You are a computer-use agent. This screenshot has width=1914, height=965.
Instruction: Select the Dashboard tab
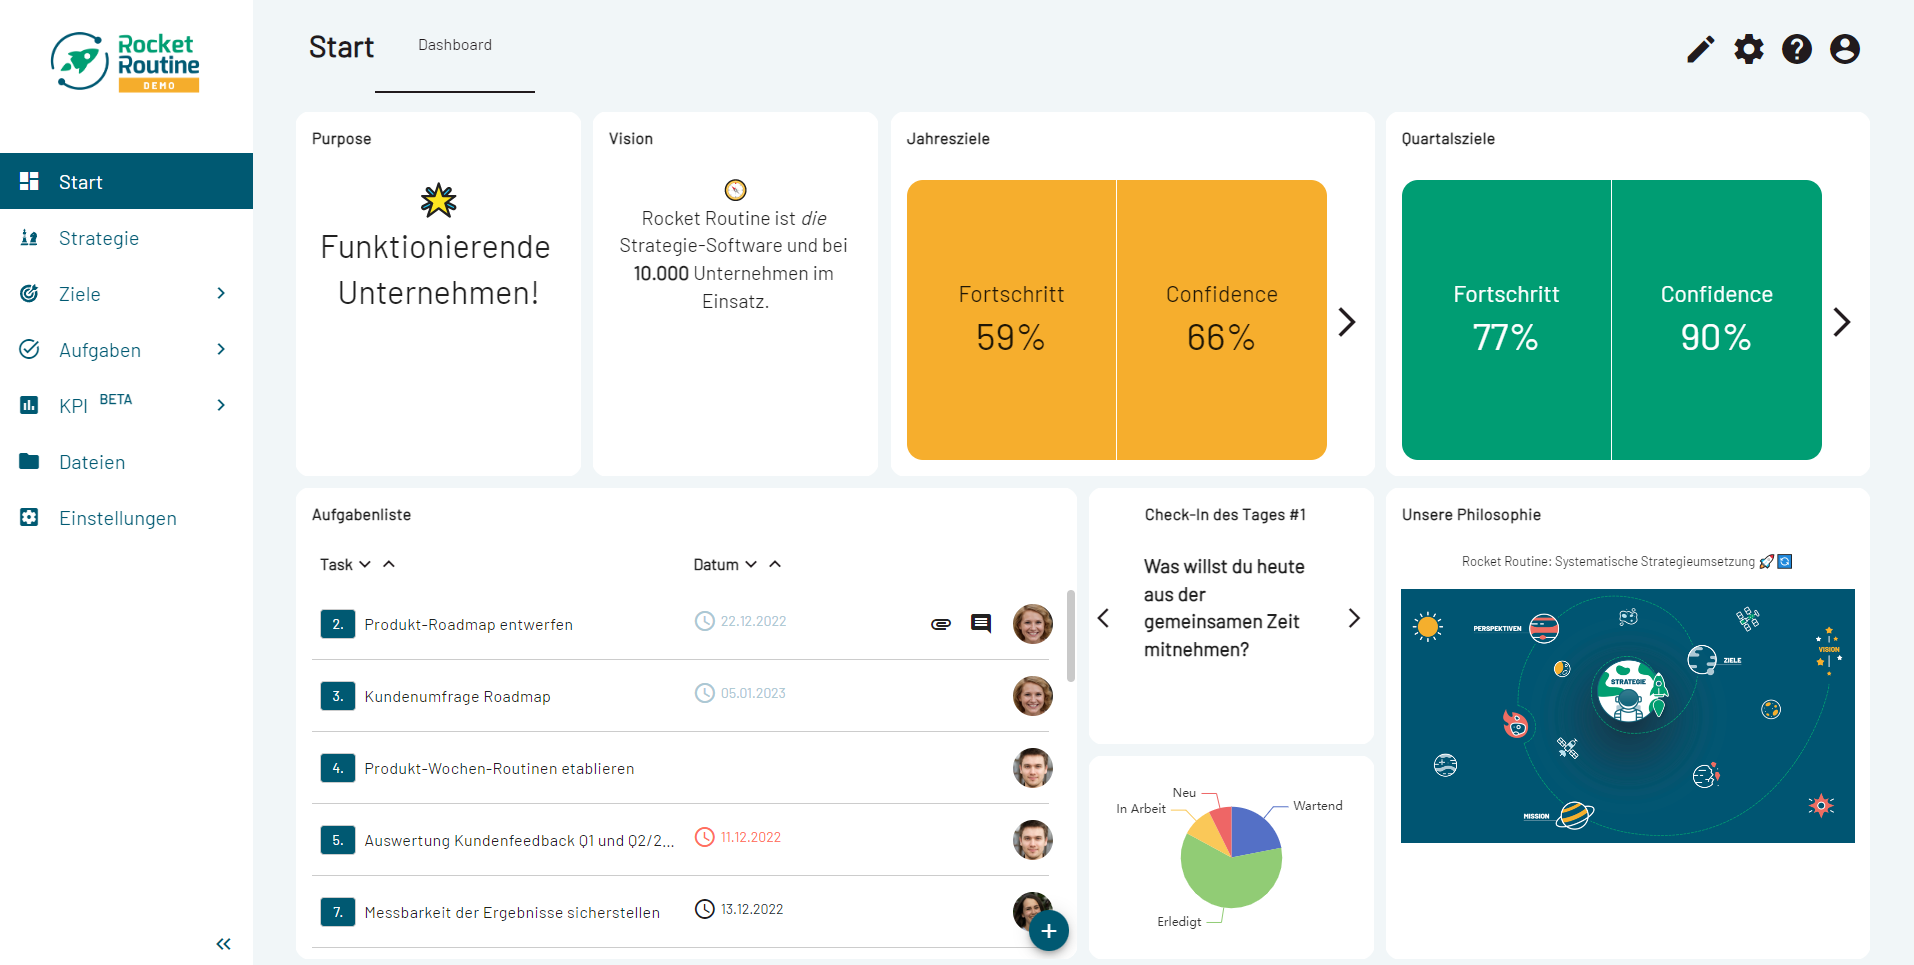click(x=455, y=46)
